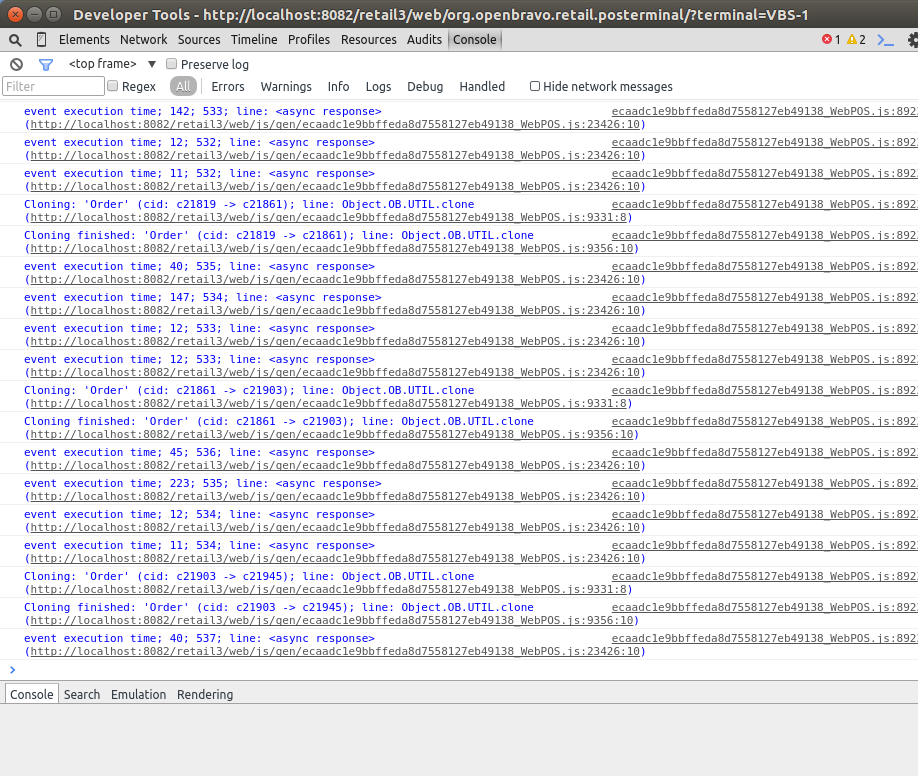
Task: Switch to the Emulation drawer tab
Action: click(x=138, y=695)
